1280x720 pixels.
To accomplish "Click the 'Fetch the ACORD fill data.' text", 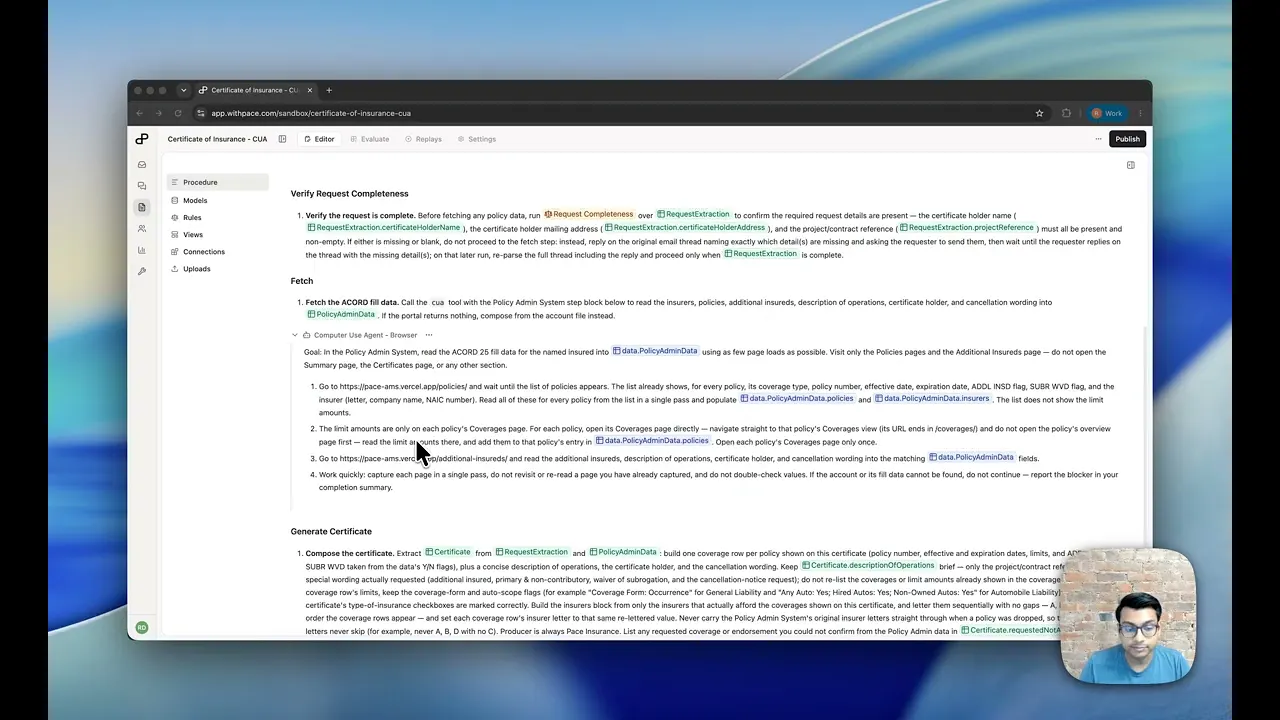I will coord(352,302).
